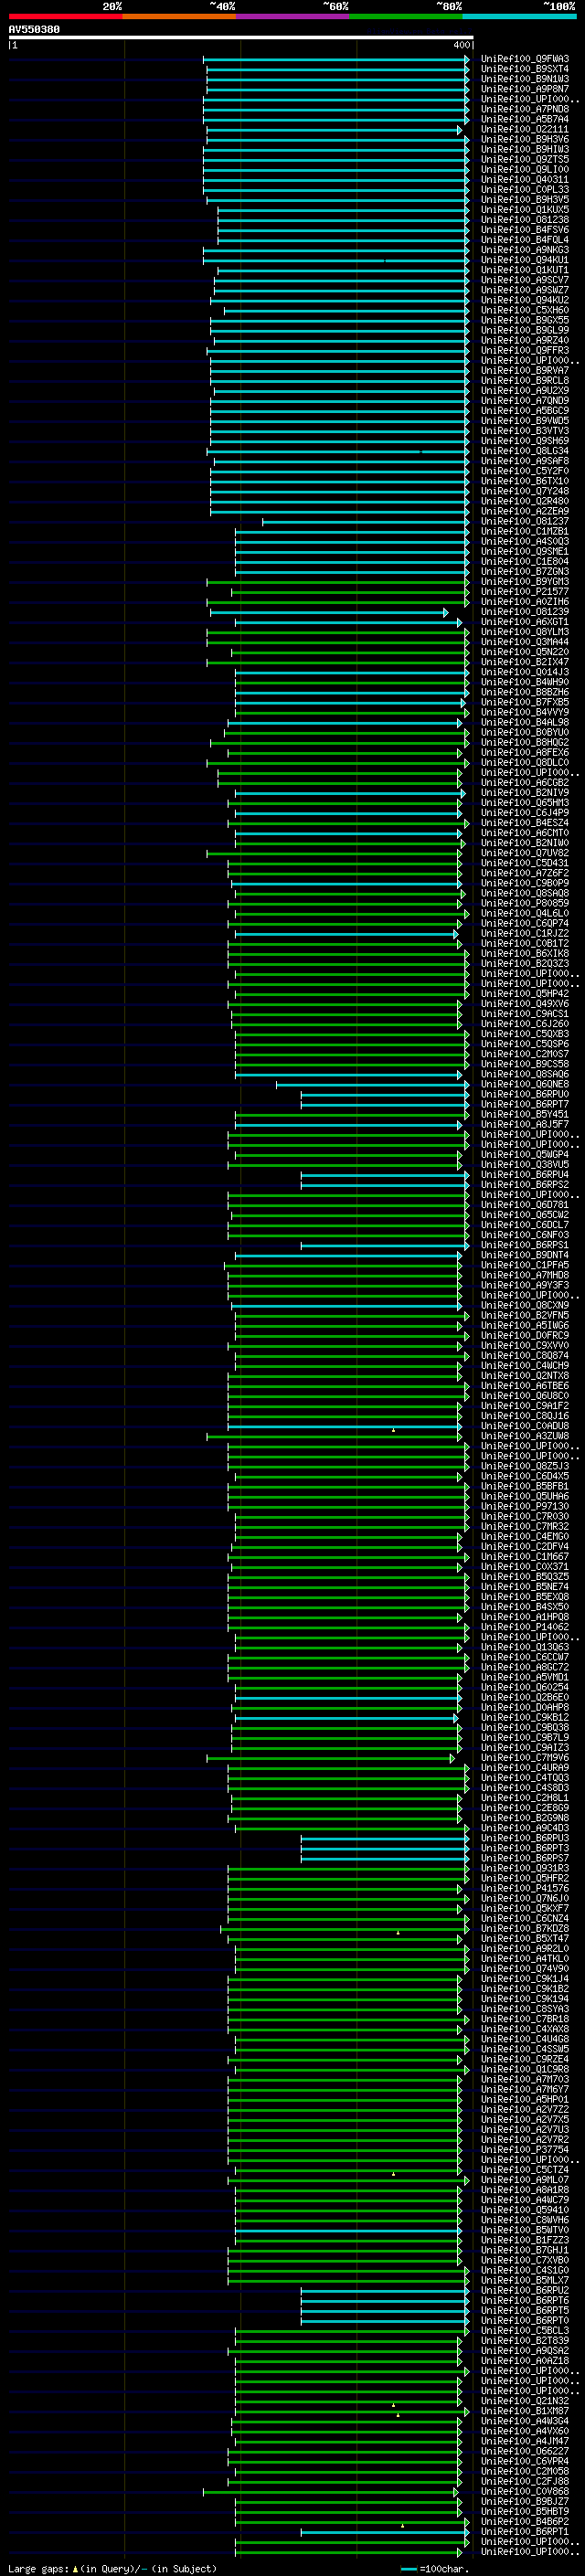Select the UniRef100_O81237 label
This screenshot has height=2576, width=585.
[x=525, y=521]
